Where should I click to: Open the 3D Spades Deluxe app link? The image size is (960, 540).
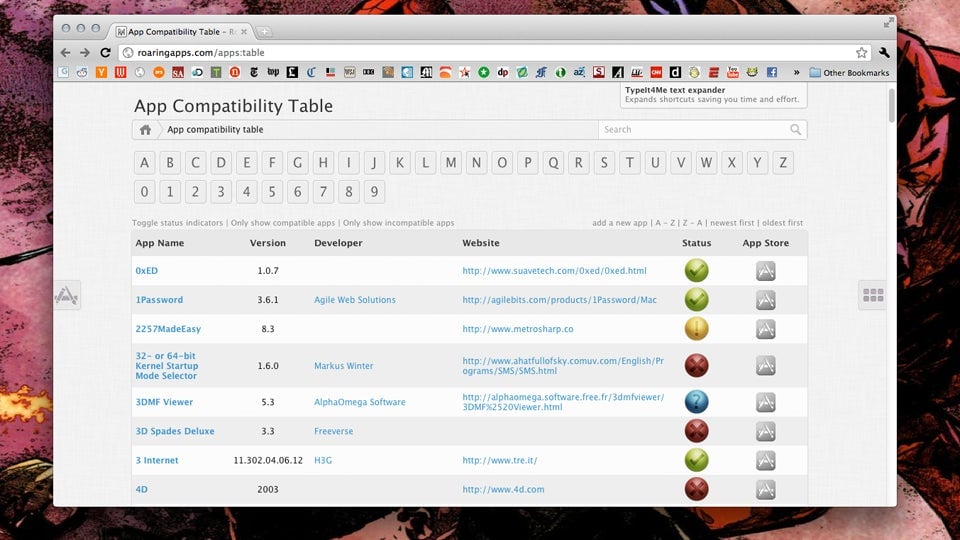click(175, 431)
